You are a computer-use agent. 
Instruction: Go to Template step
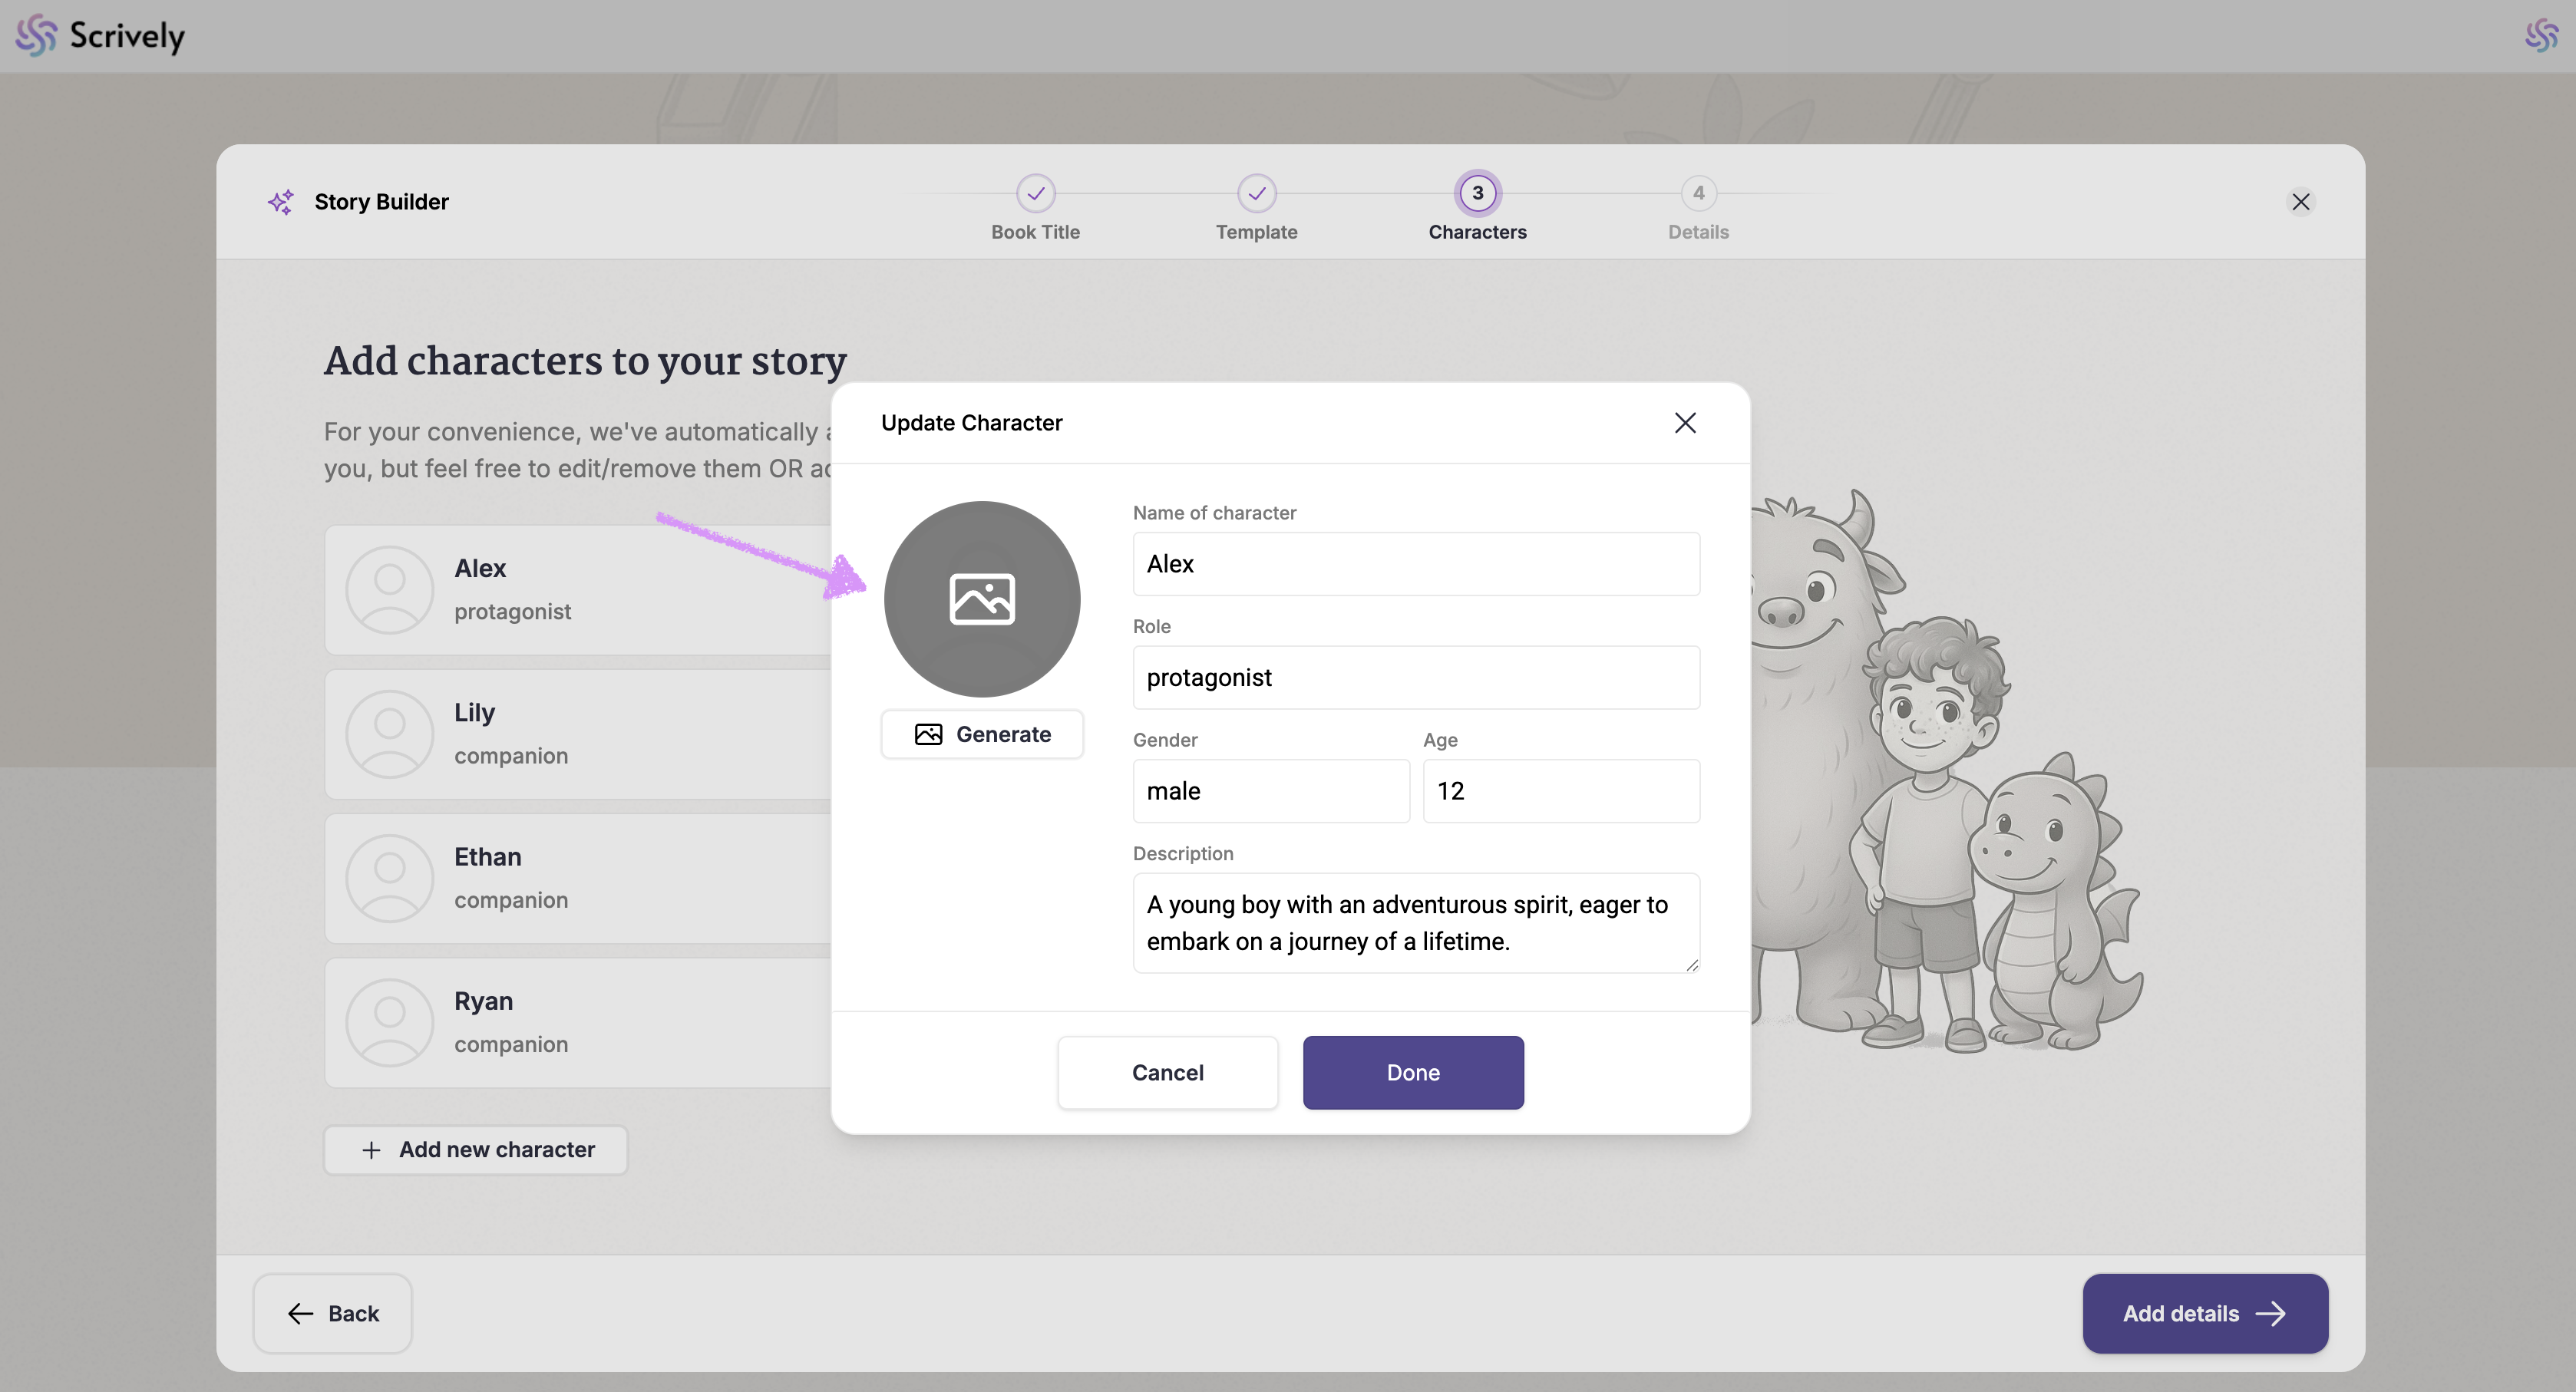coord(1256,194)
